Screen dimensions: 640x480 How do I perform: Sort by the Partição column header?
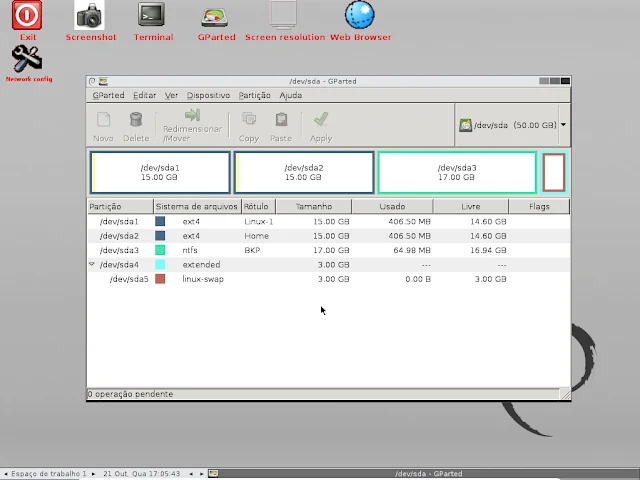click(120, 207)
